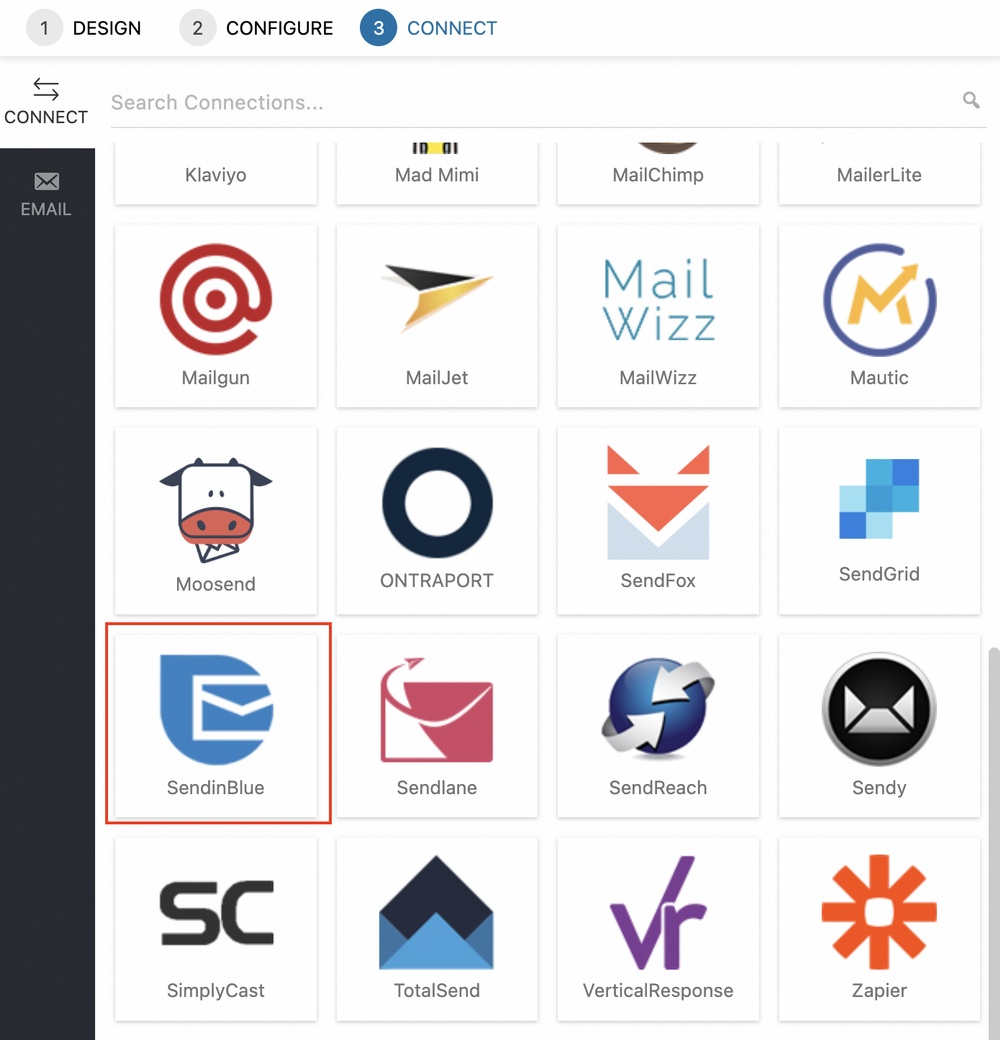
Task: Pick the Sendy envelope icon
Action: pyautogui.click(x=878, y=707)
